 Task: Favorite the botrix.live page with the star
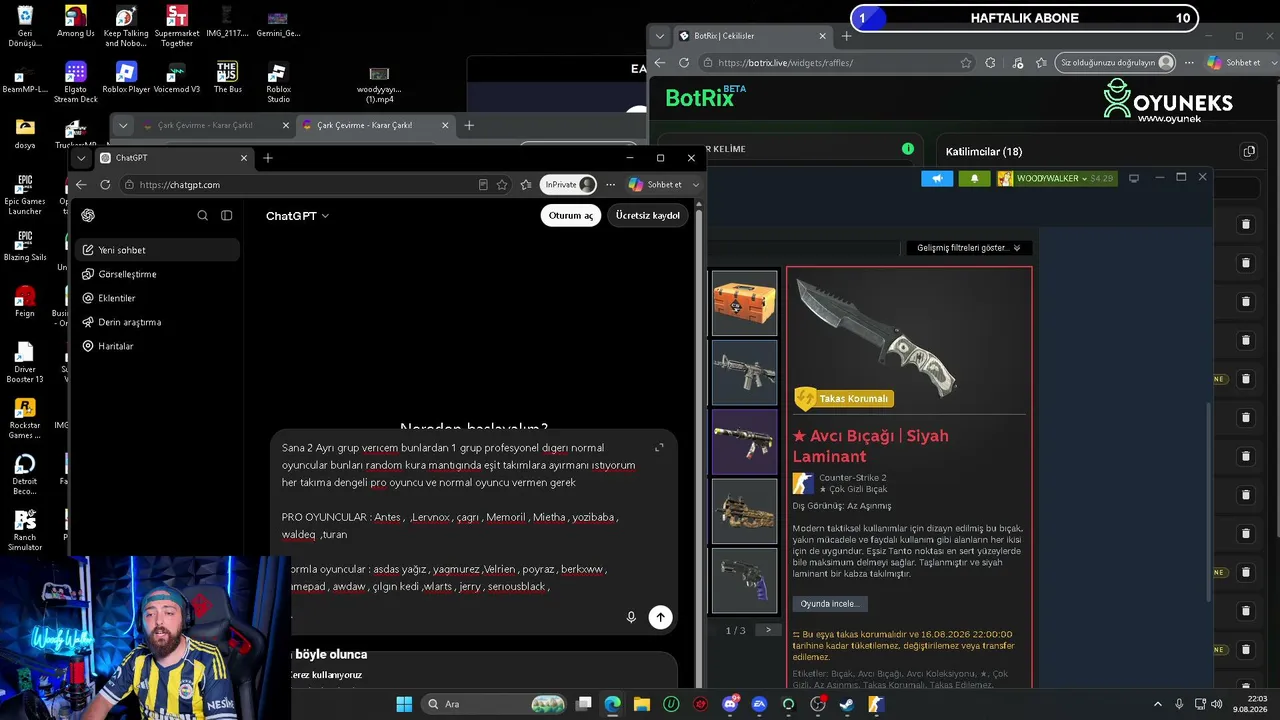click(x=966, y=63)
